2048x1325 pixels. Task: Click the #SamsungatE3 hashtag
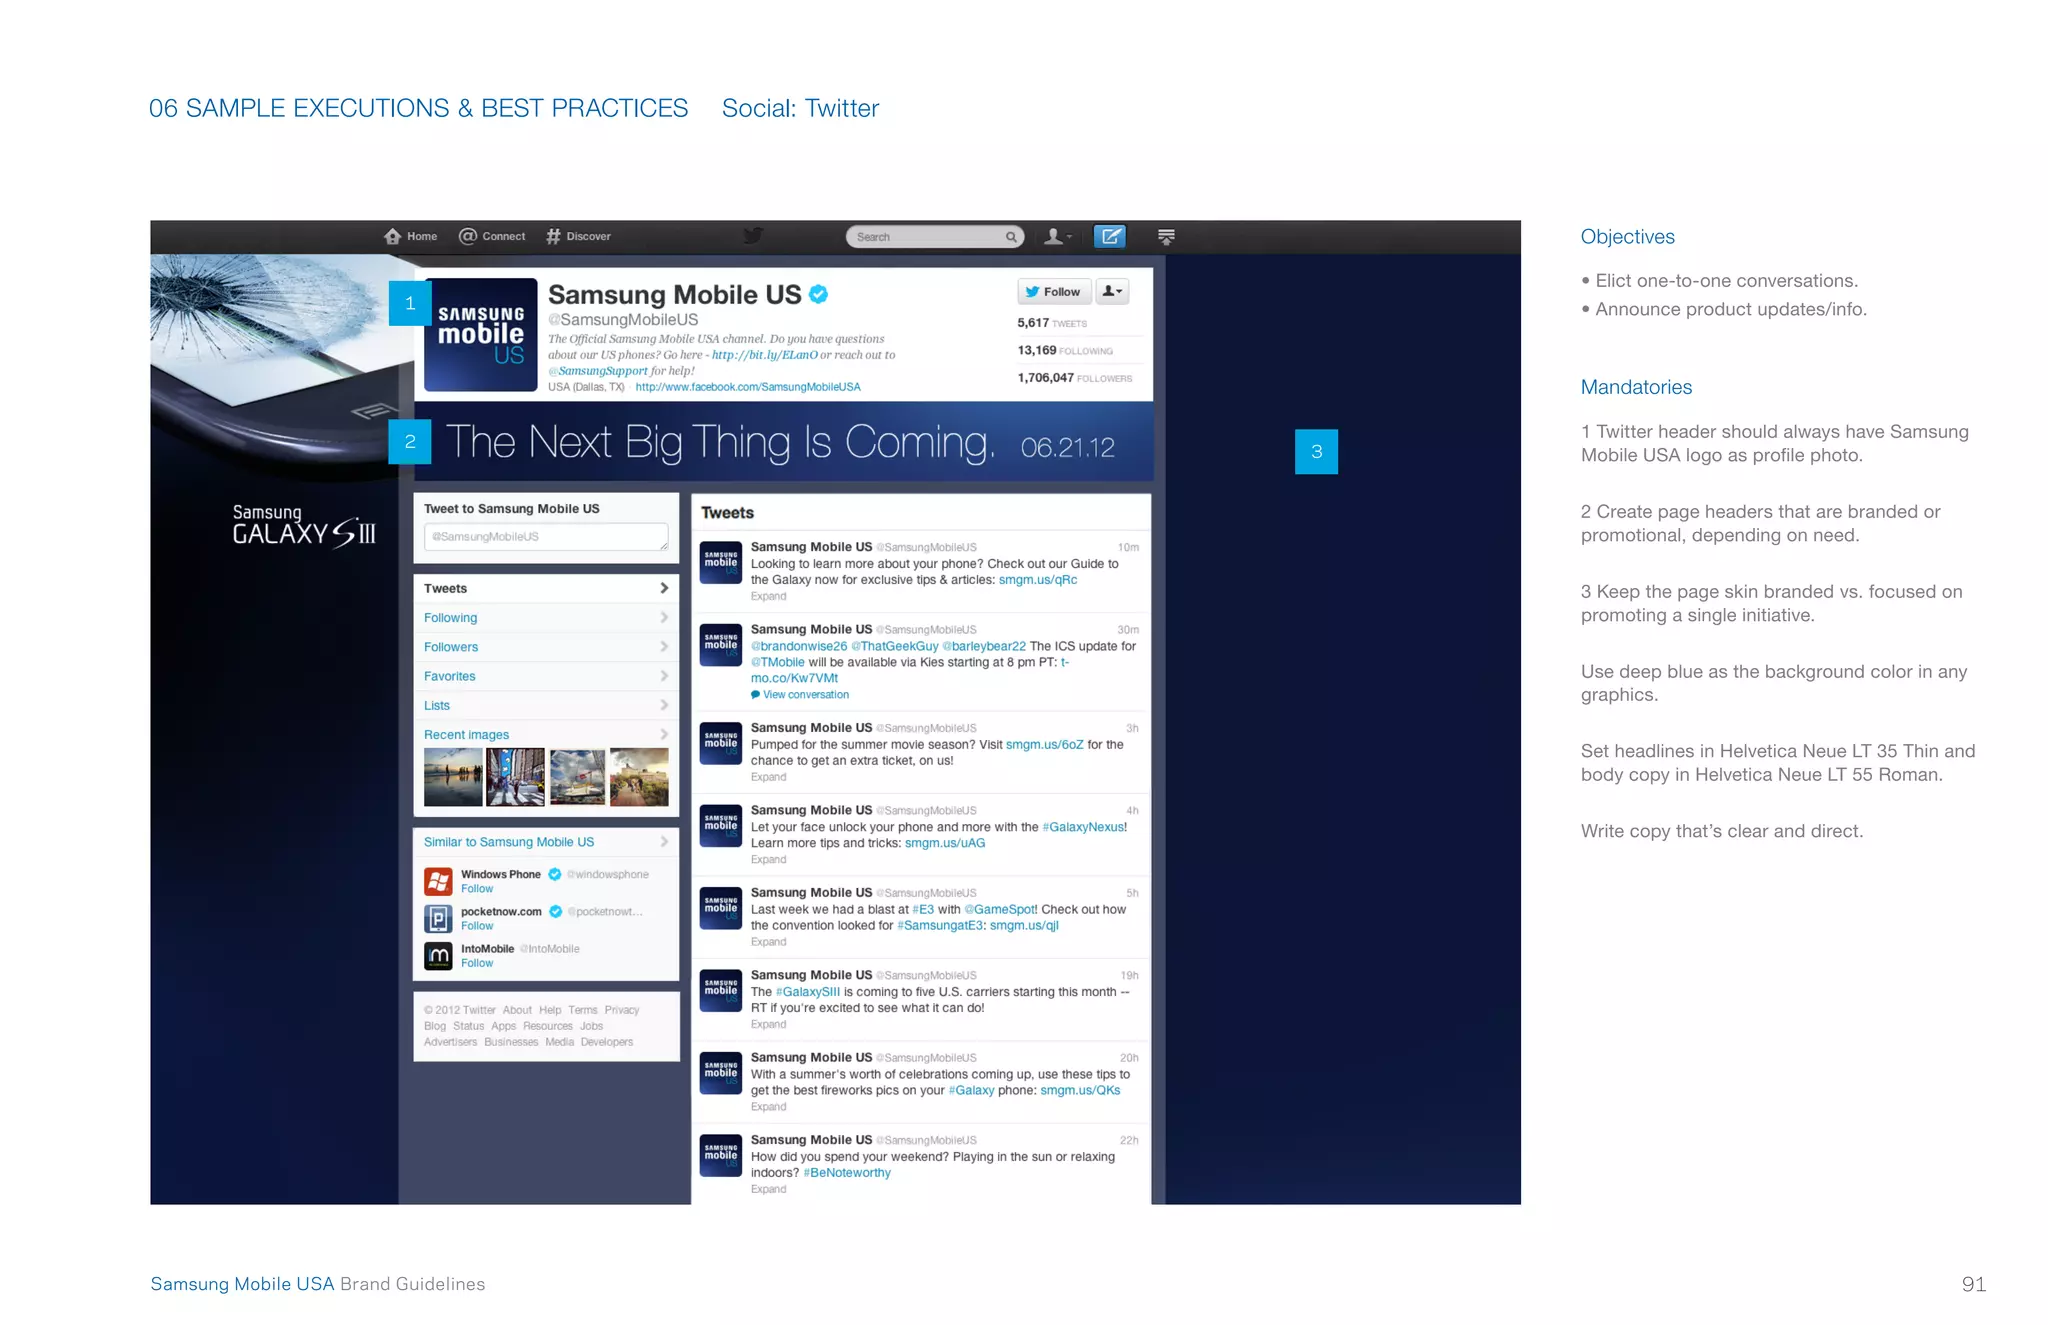(940, 926)
